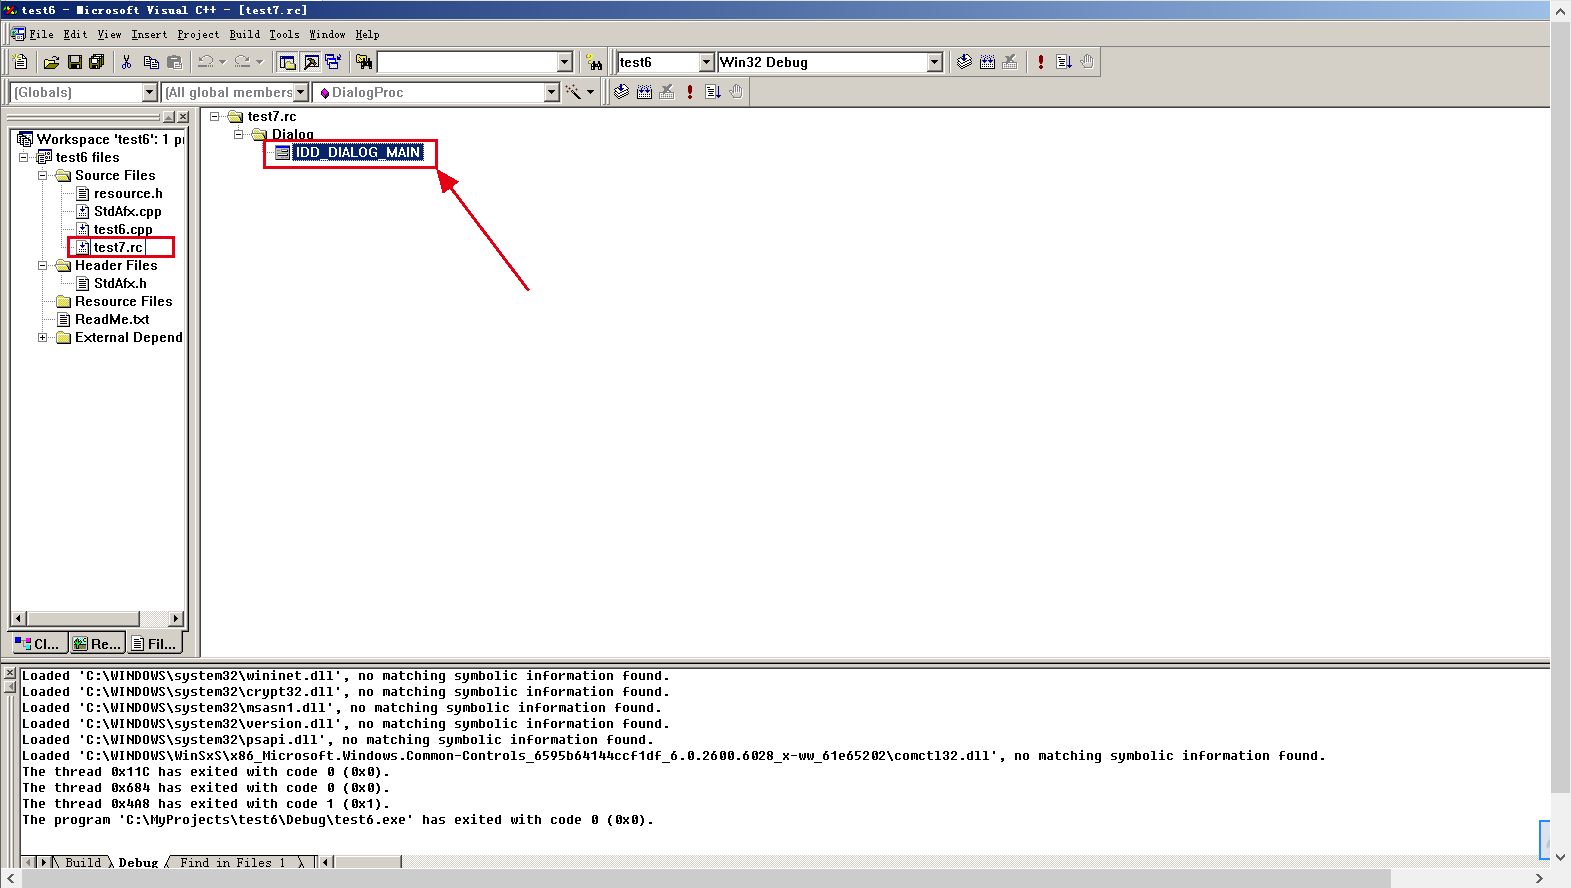Click the Cut scissors icon
The image size is (1571, 888).
click(x=127, y=62)
